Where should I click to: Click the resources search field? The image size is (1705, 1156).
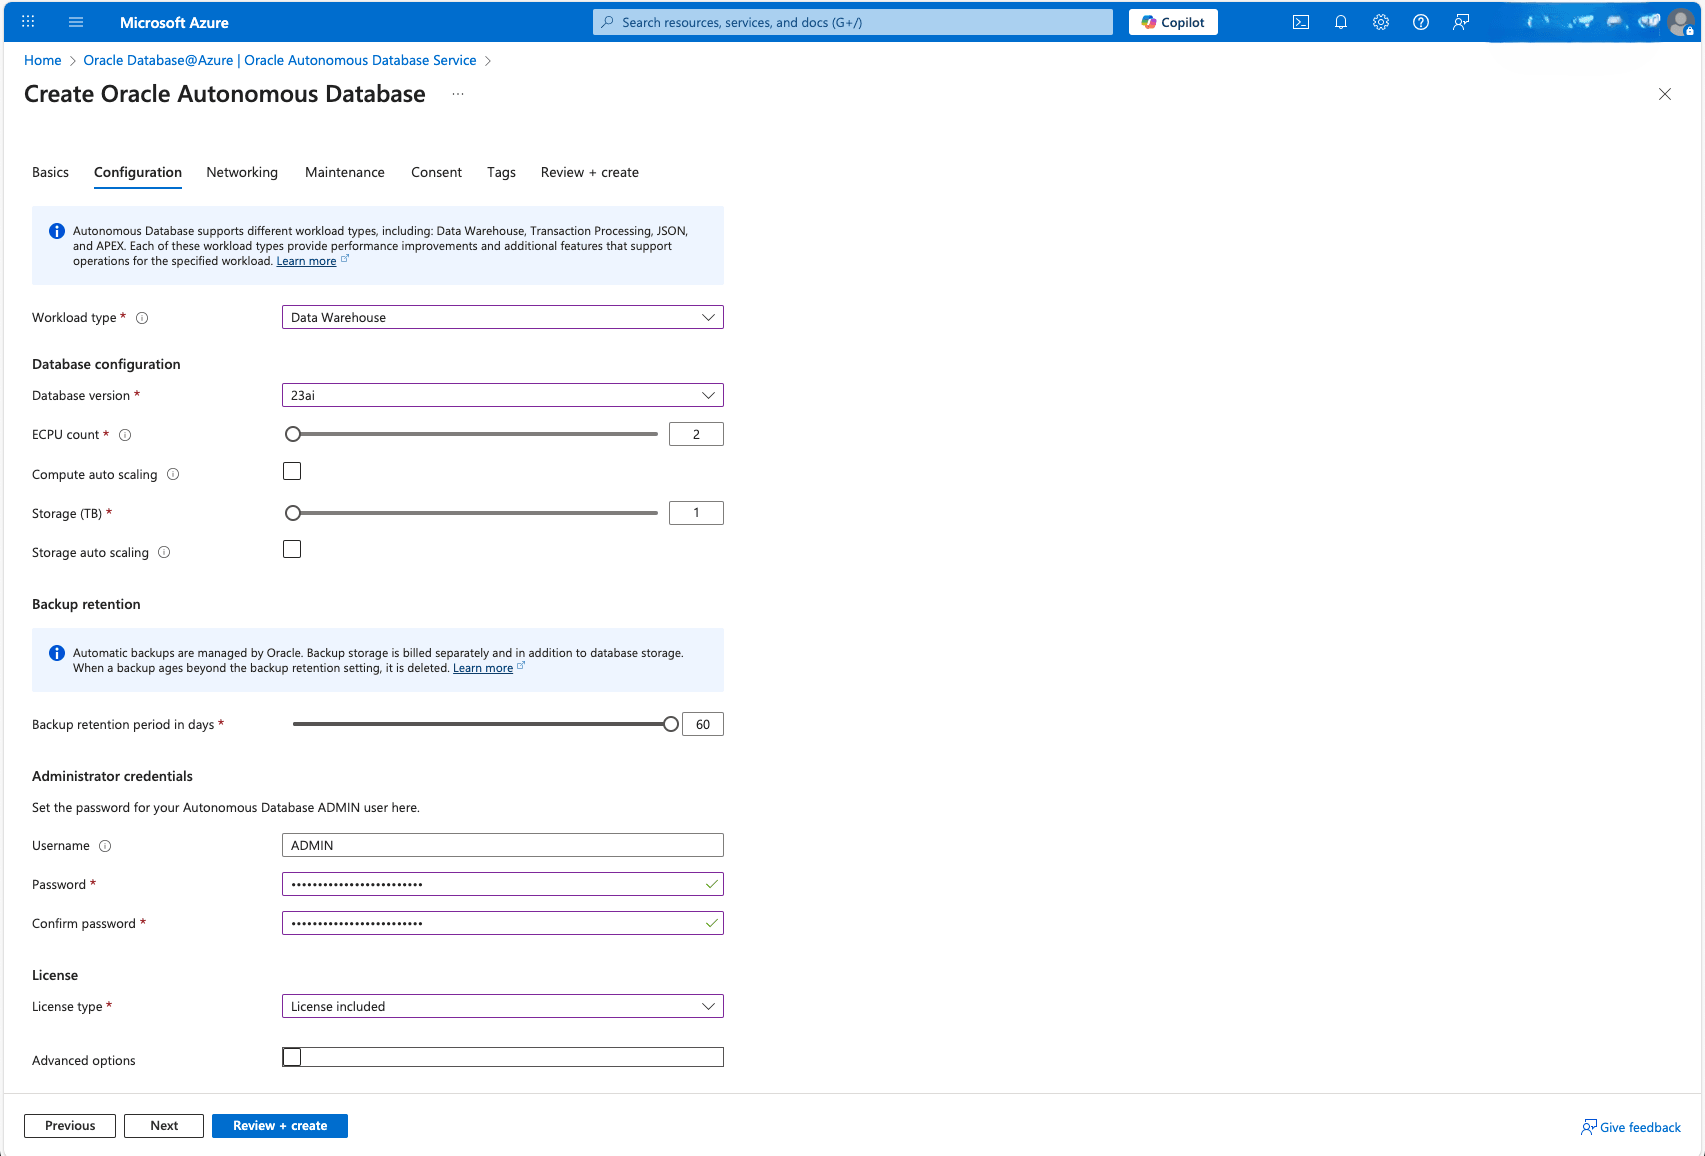(850, 21)
